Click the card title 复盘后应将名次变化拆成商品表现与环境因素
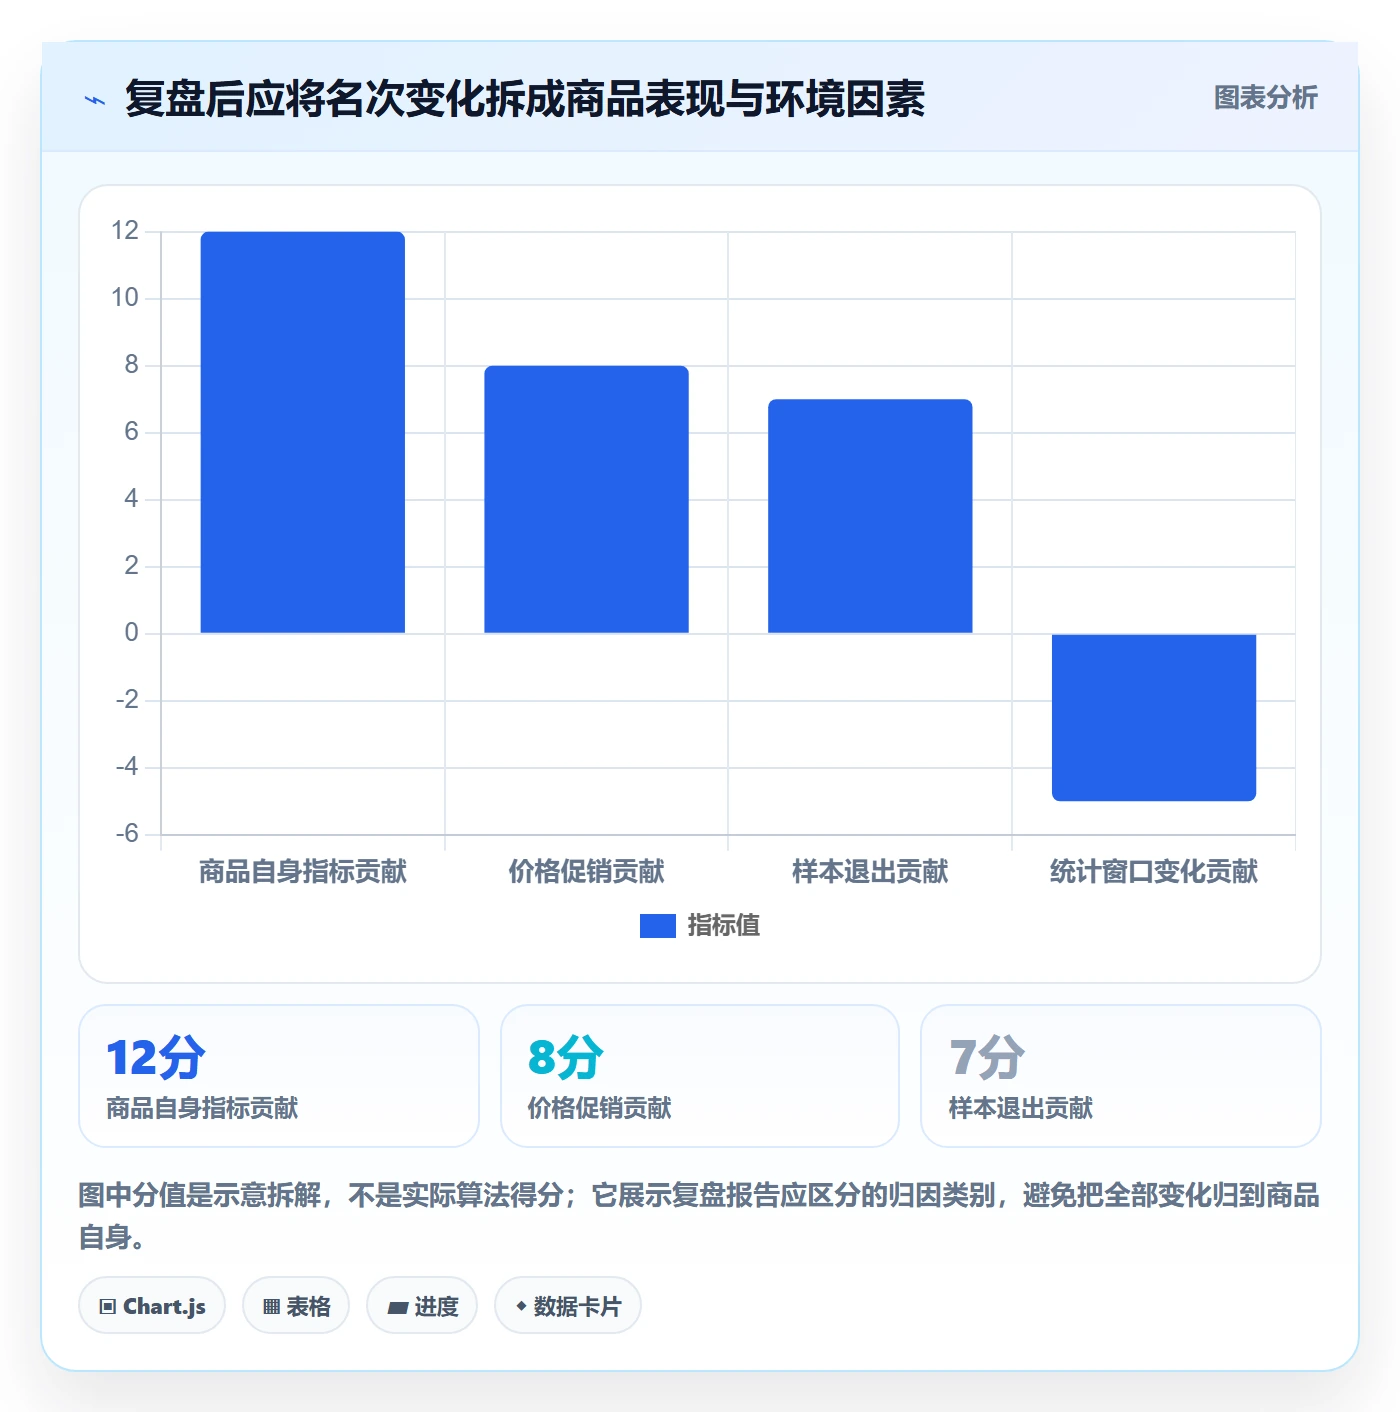 [525, 99]
